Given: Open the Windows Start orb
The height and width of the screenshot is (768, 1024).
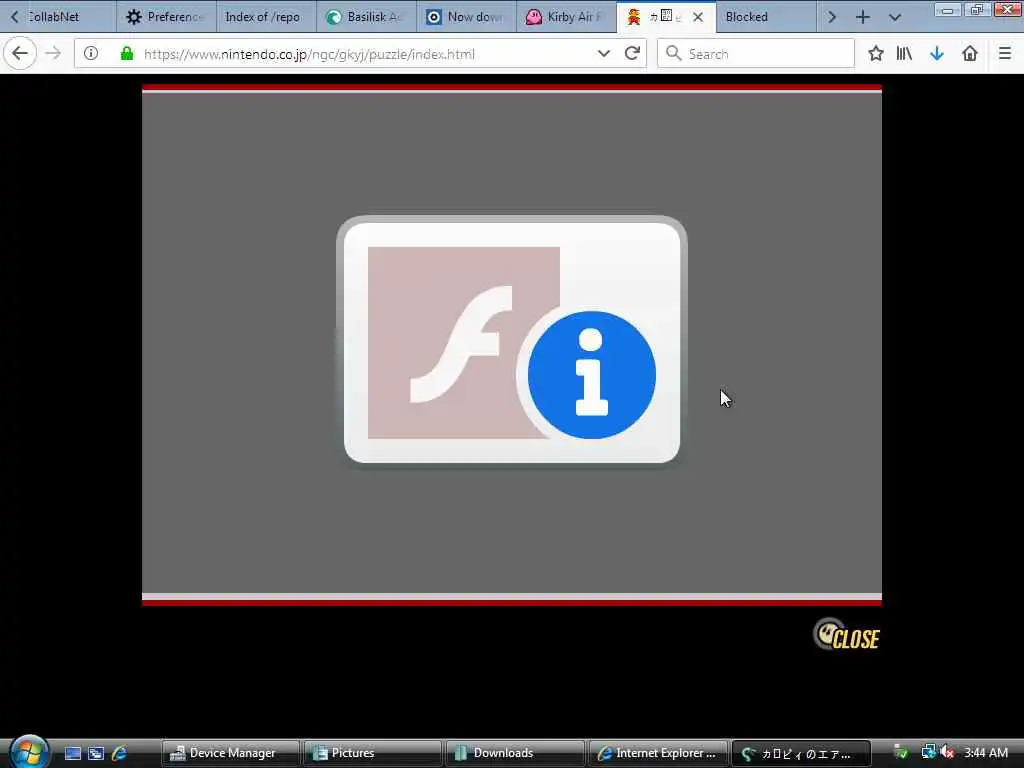Looking at the screenshot, I should click(x=28, y=751).
